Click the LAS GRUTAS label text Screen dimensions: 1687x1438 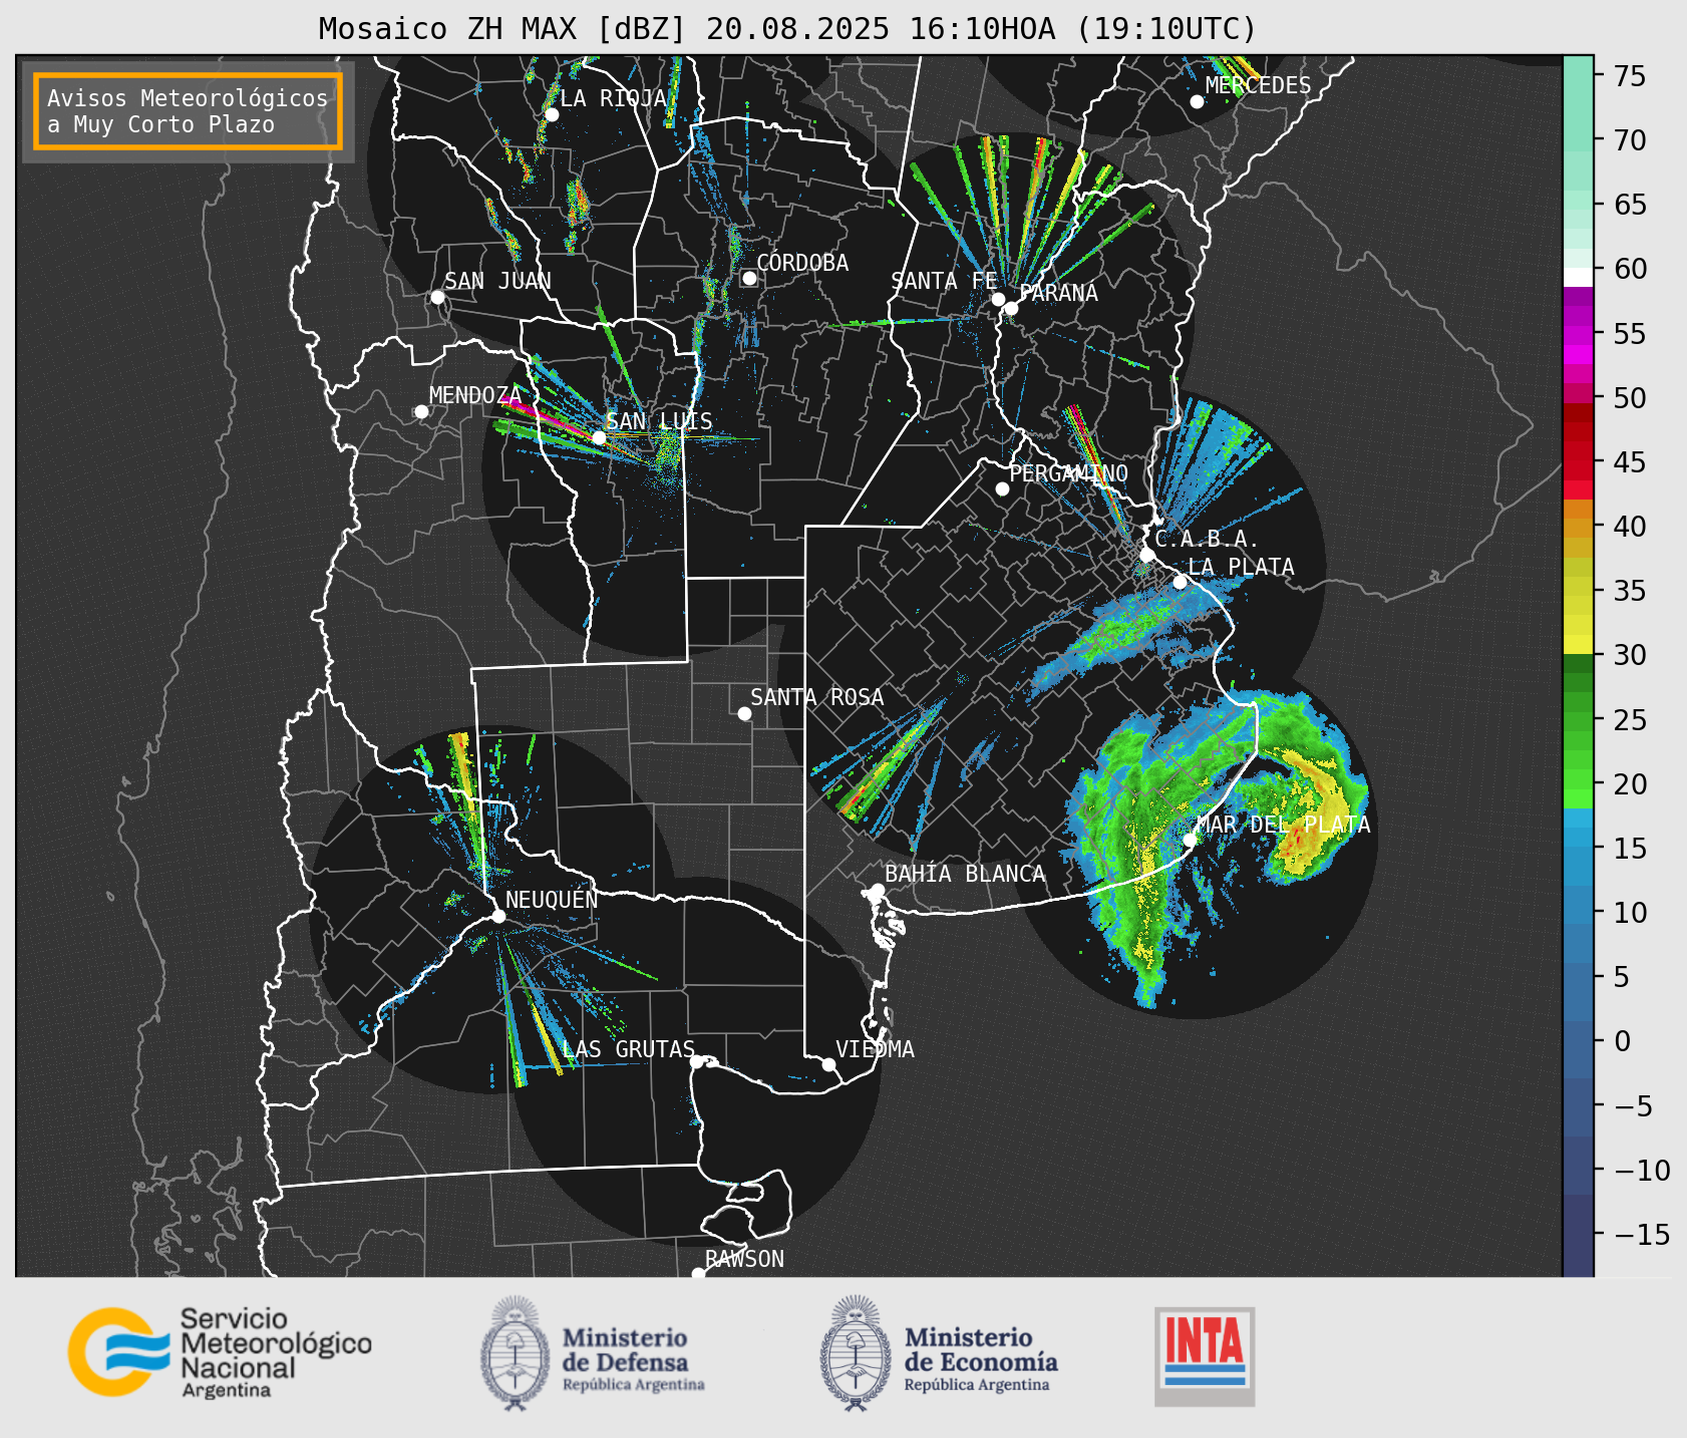coord(629,1049)
